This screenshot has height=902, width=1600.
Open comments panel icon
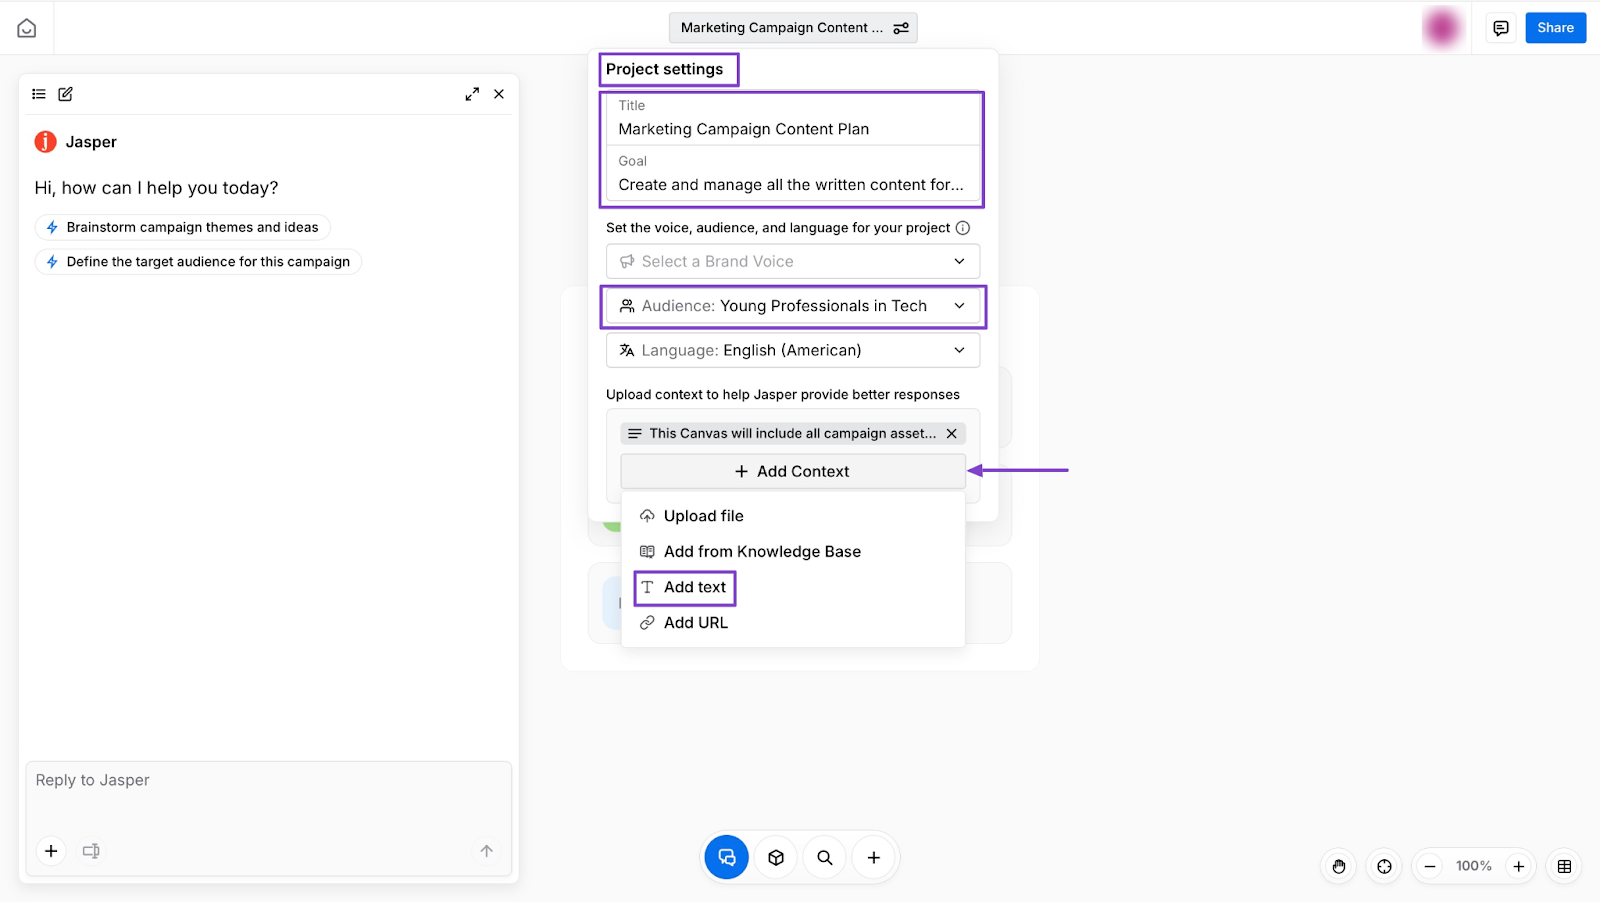(x=1501, y=28)
